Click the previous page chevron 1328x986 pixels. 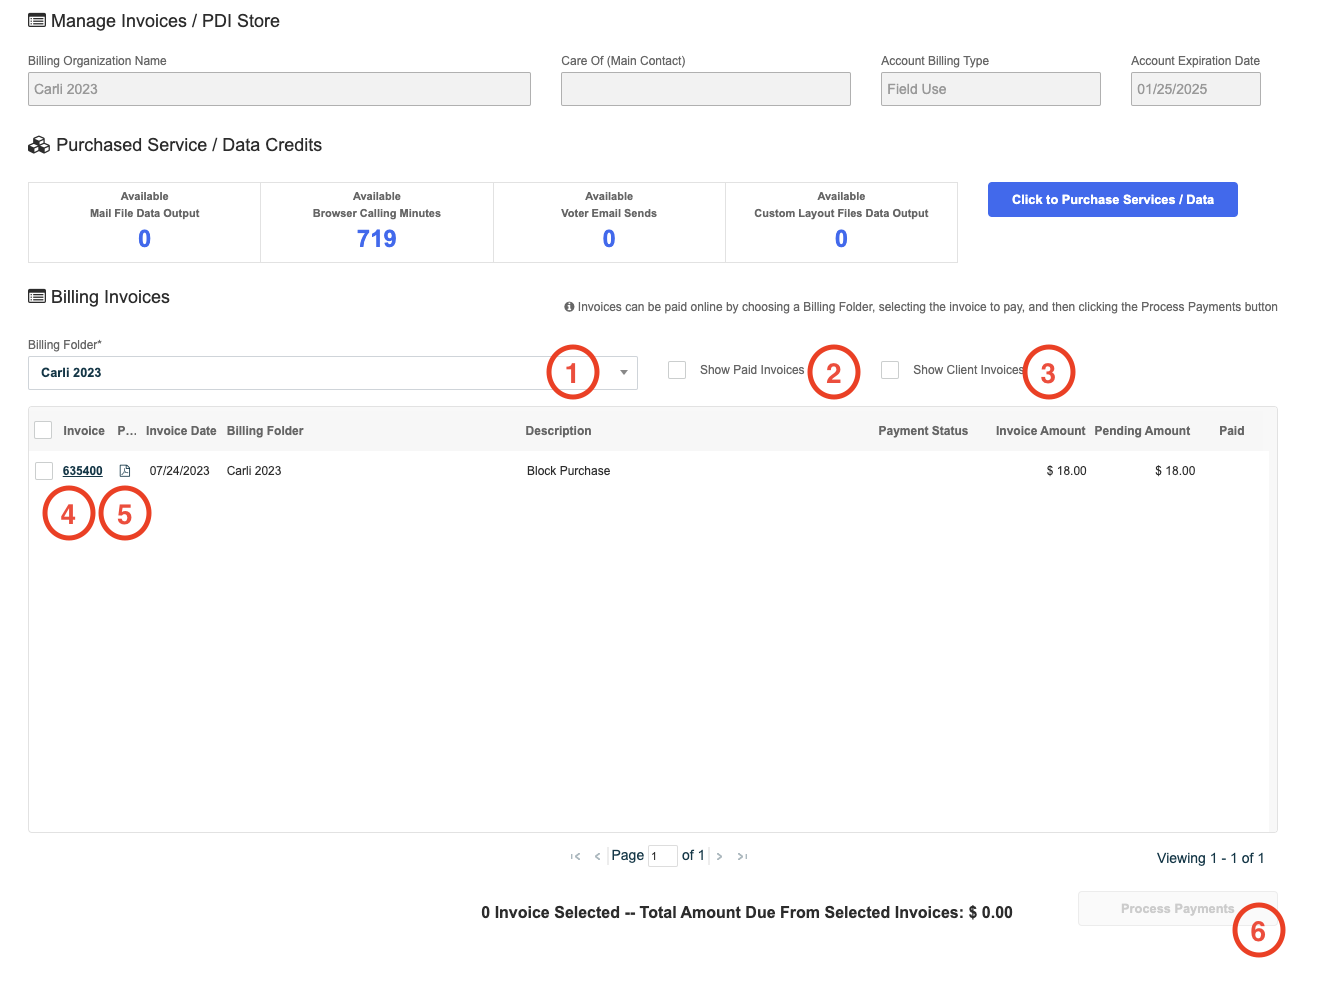point(597,856)
